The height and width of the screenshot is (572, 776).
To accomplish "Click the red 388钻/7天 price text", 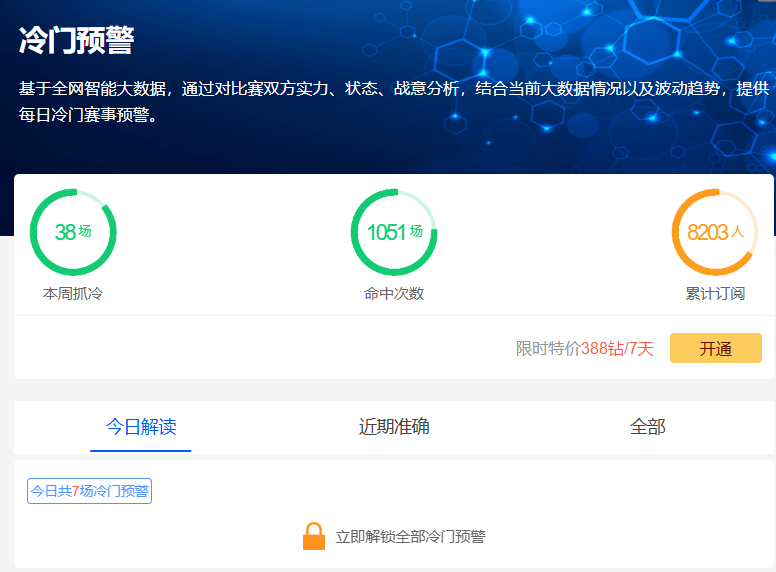I will click(x=617, y=349).
